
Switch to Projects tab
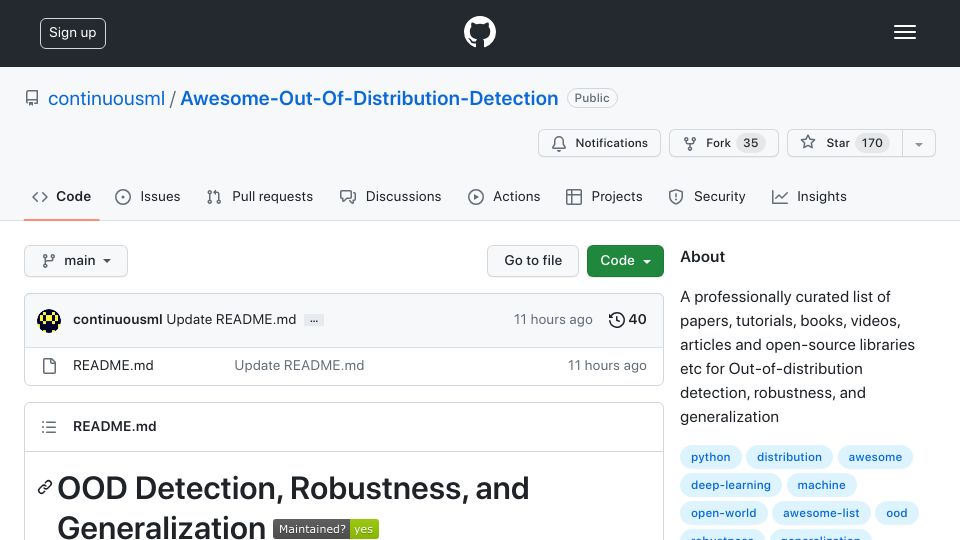[x=604, y=197]
